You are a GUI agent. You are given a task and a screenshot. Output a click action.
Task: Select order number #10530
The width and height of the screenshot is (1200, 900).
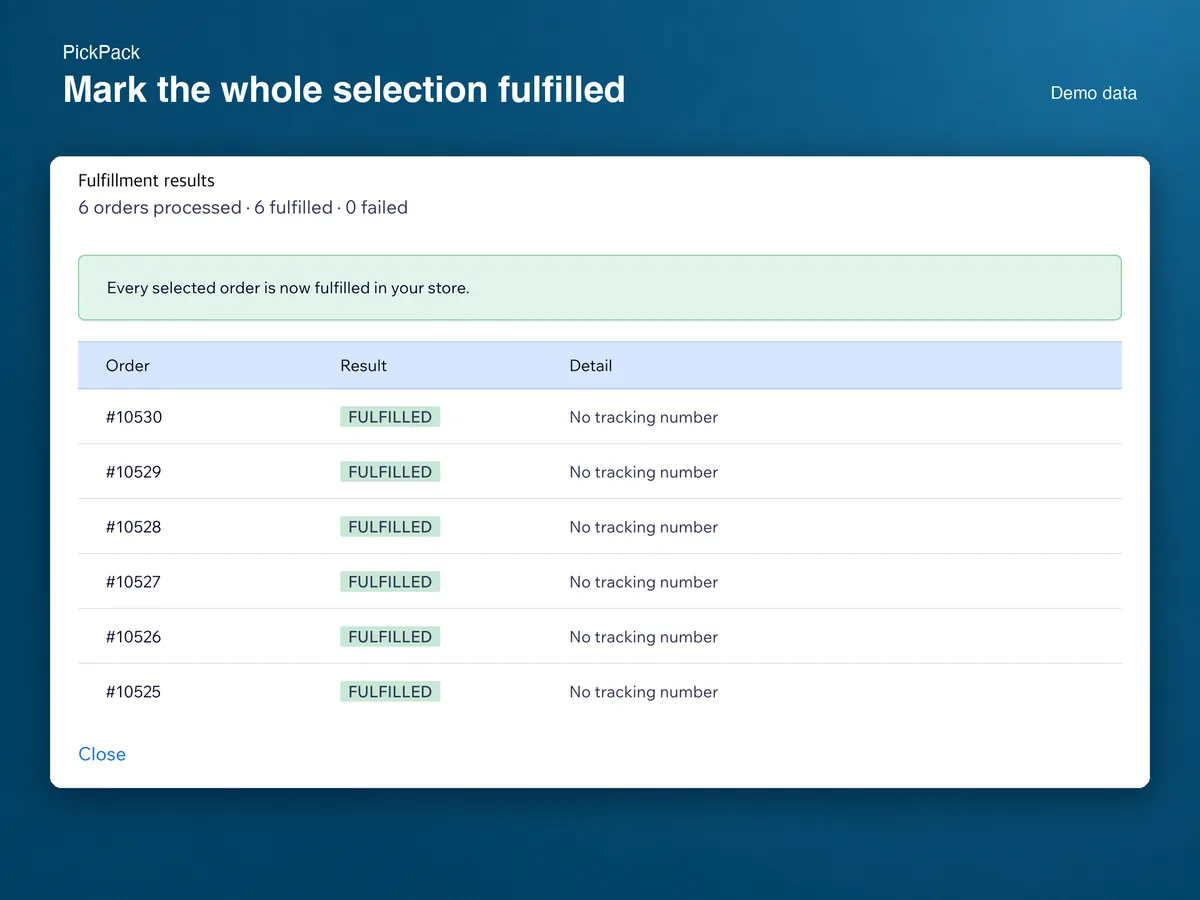[x=134, y=417]
